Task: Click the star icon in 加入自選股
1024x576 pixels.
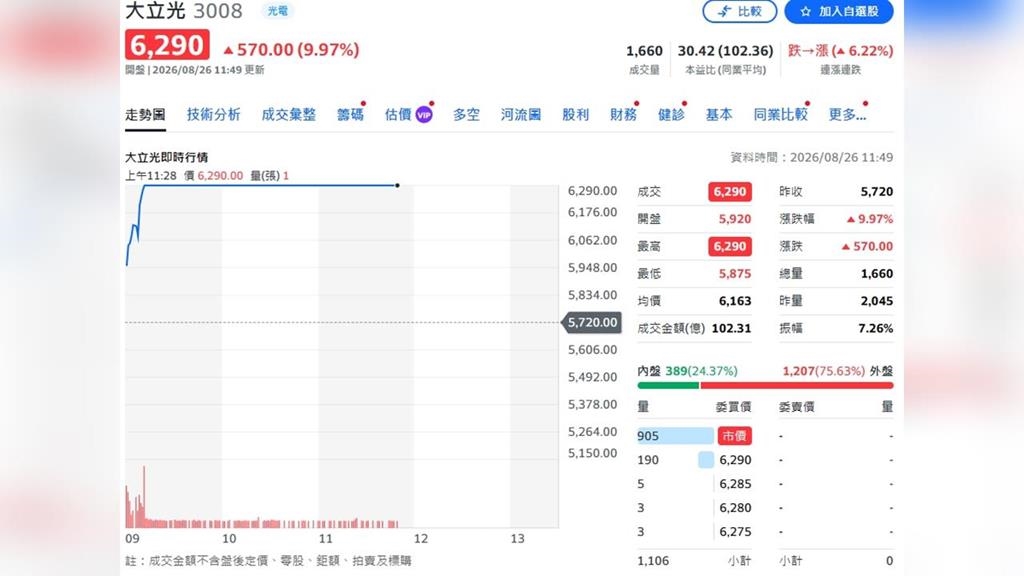Action: [805, 11]
